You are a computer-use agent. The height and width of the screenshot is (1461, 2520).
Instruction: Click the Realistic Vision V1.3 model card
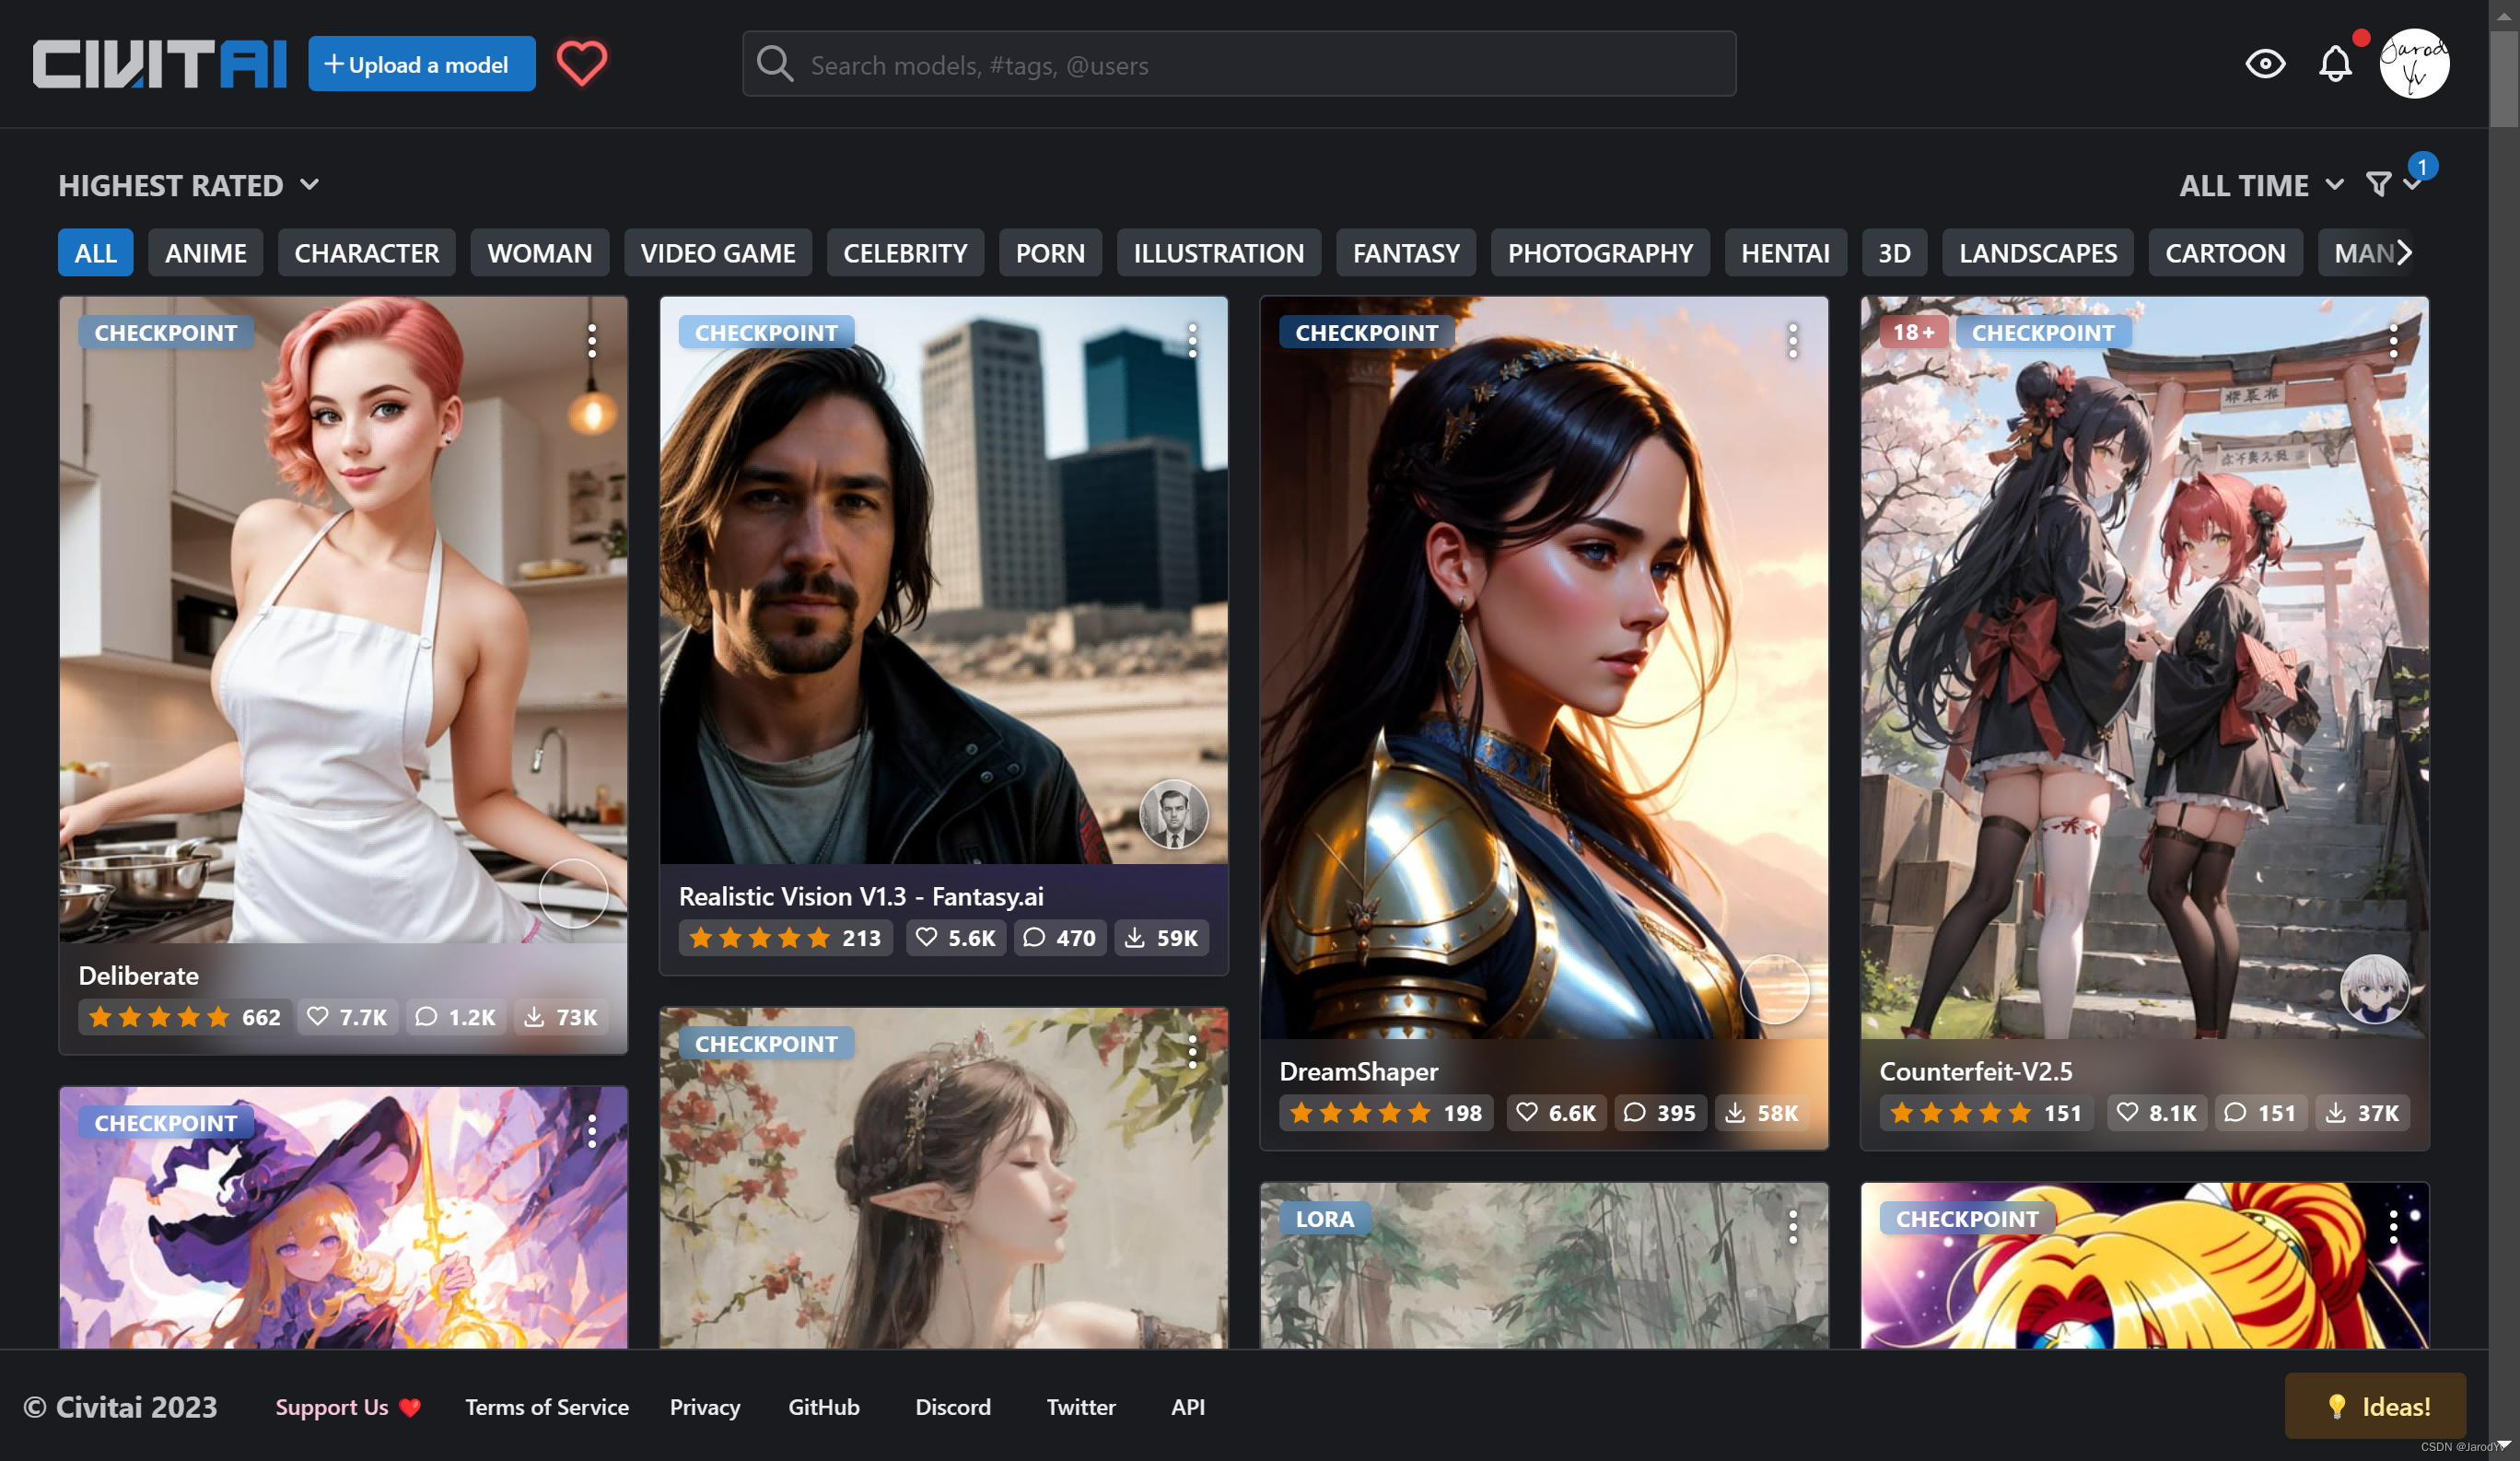(x=944, y=635)
